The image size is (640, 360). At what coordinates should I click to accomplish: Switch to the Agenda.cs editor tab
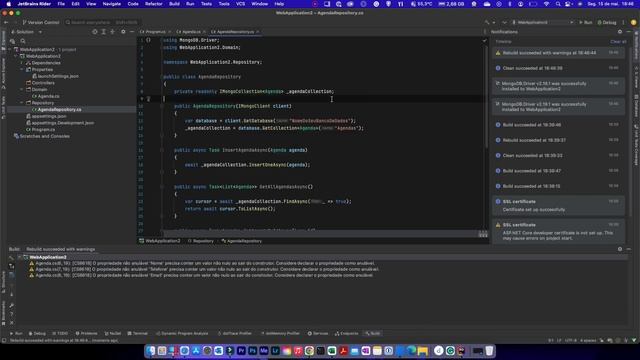click(x=191, y=32)
